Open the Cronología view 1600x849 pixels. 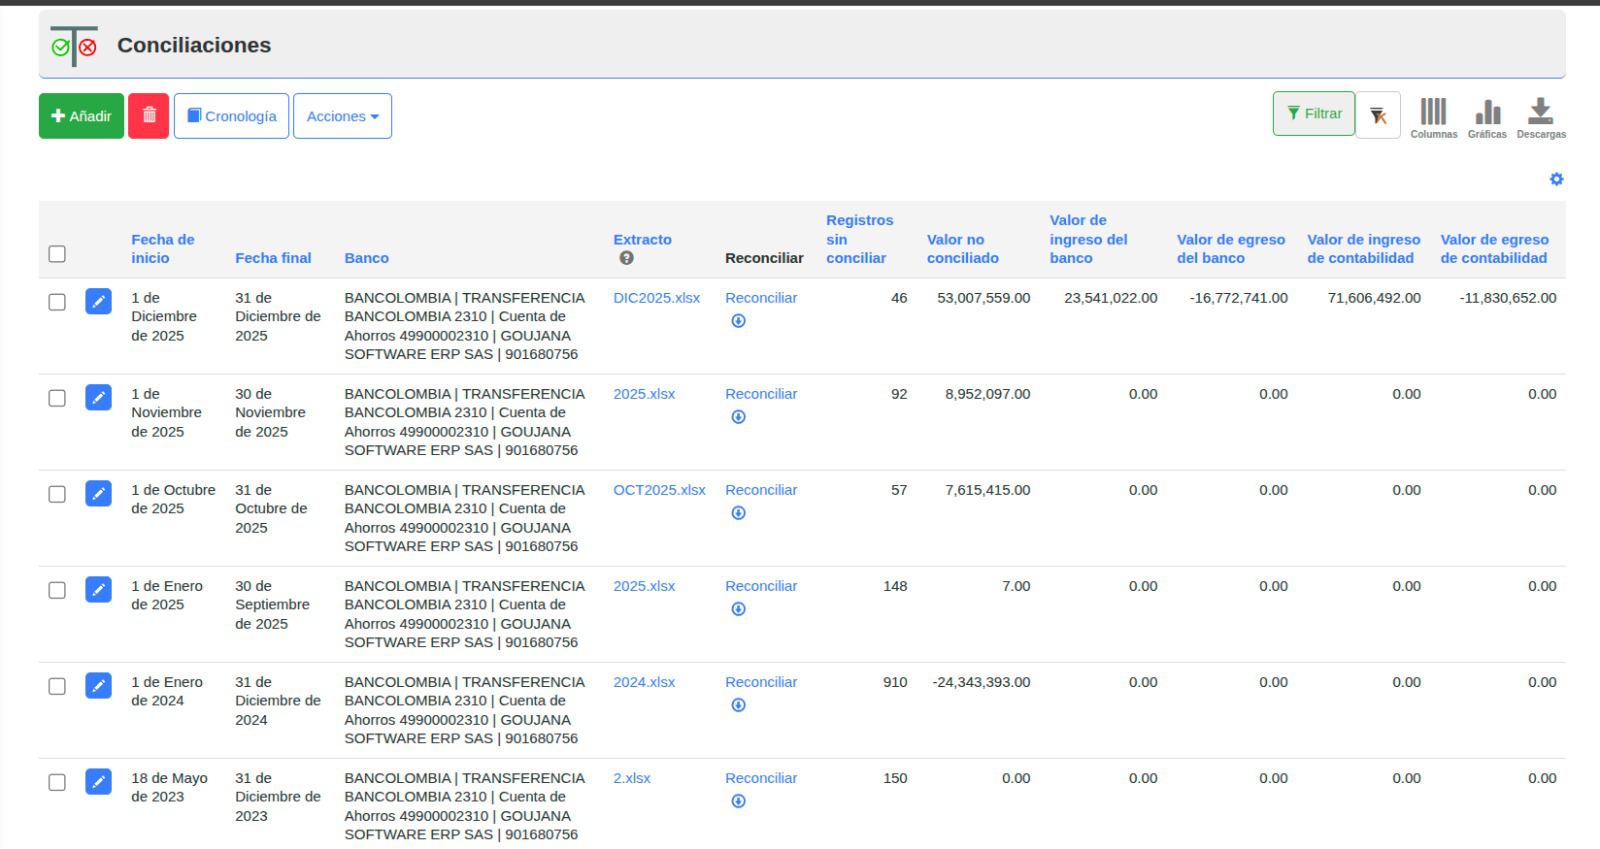point(231,116)
